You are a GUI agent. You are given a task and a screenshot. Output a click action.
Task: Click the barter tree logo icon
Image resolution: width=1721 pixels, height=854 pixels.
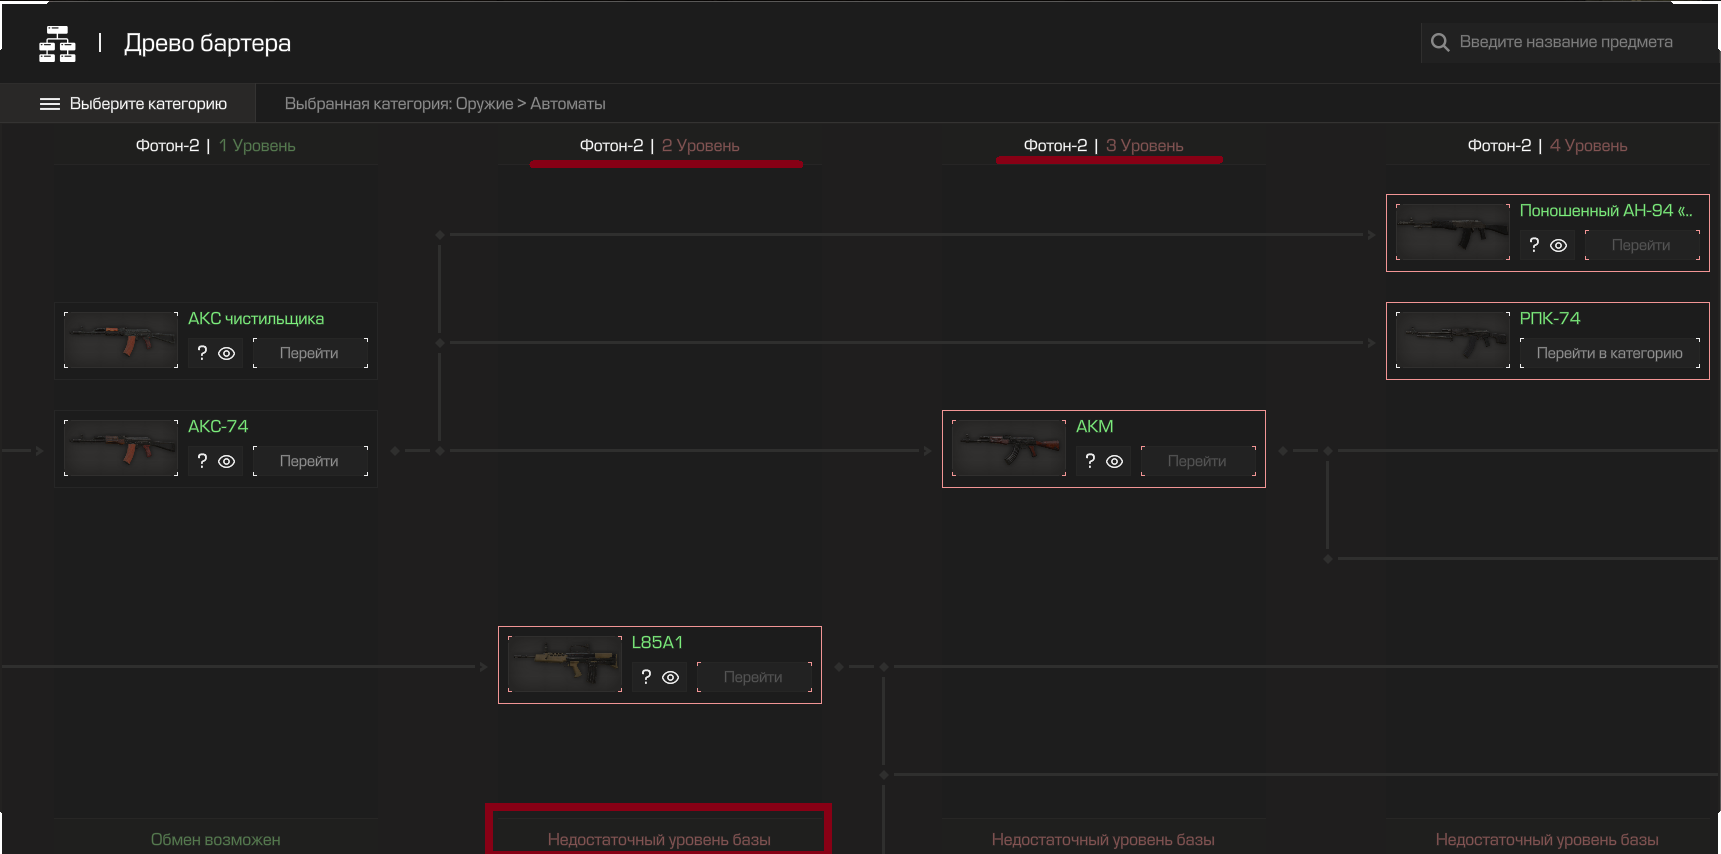pyautogui.click(x=57, y=44)
